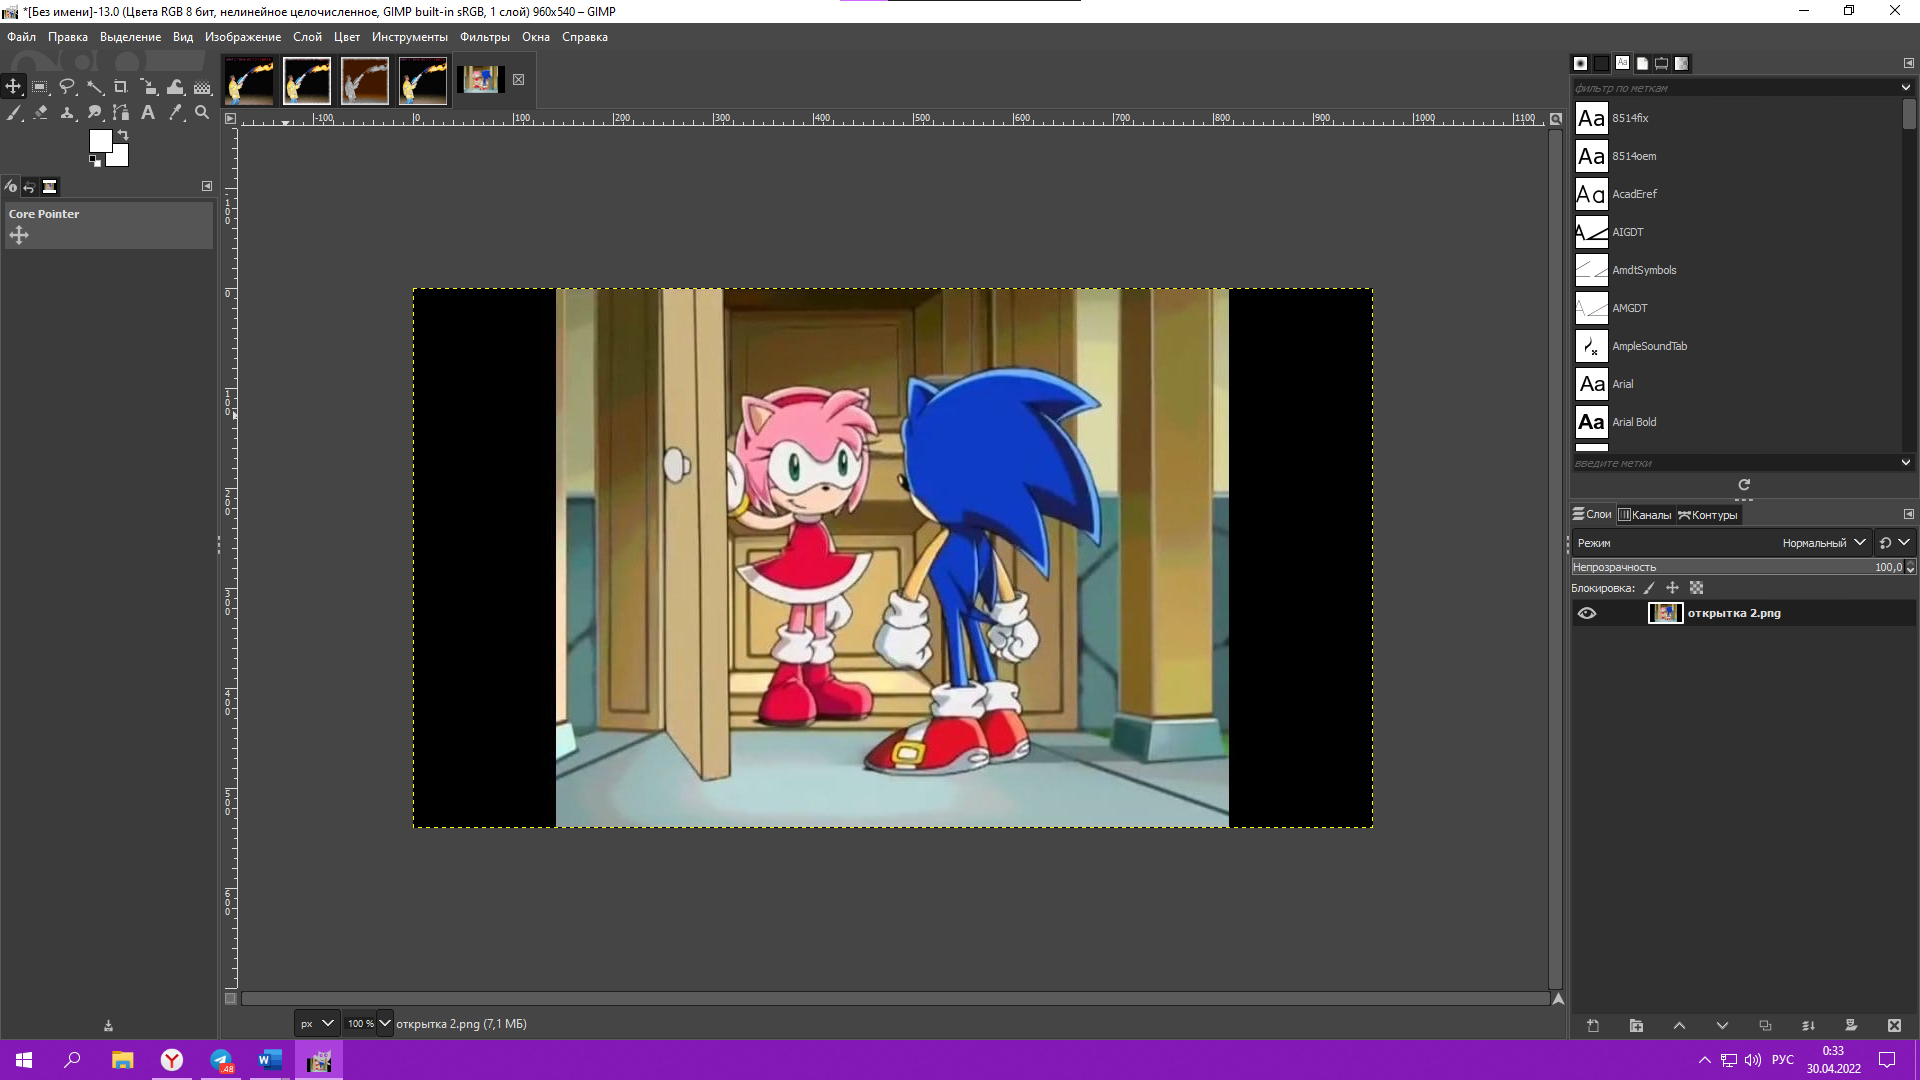Select the Clone stamp tool
The image size is (1920, 1080).
point(67,113)
